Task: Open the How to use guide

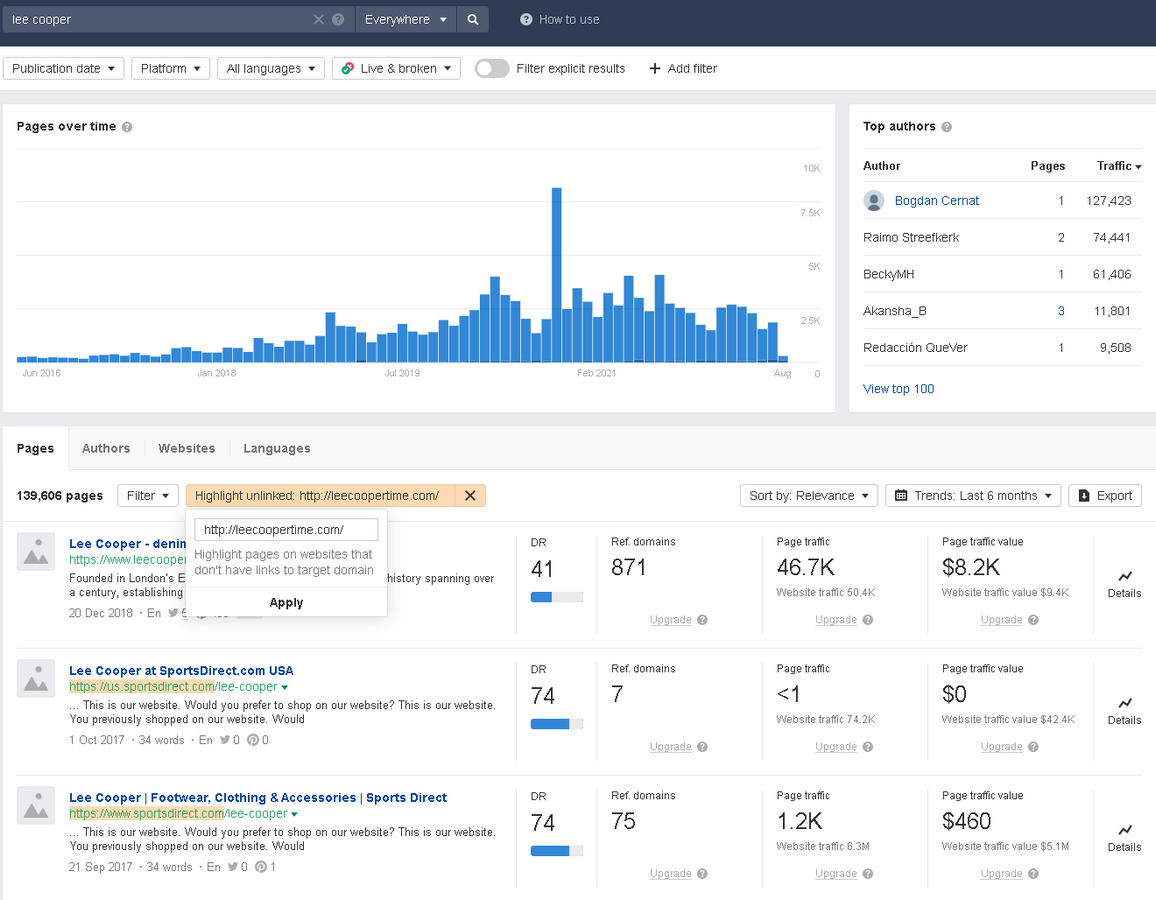Action: [560, 19]
